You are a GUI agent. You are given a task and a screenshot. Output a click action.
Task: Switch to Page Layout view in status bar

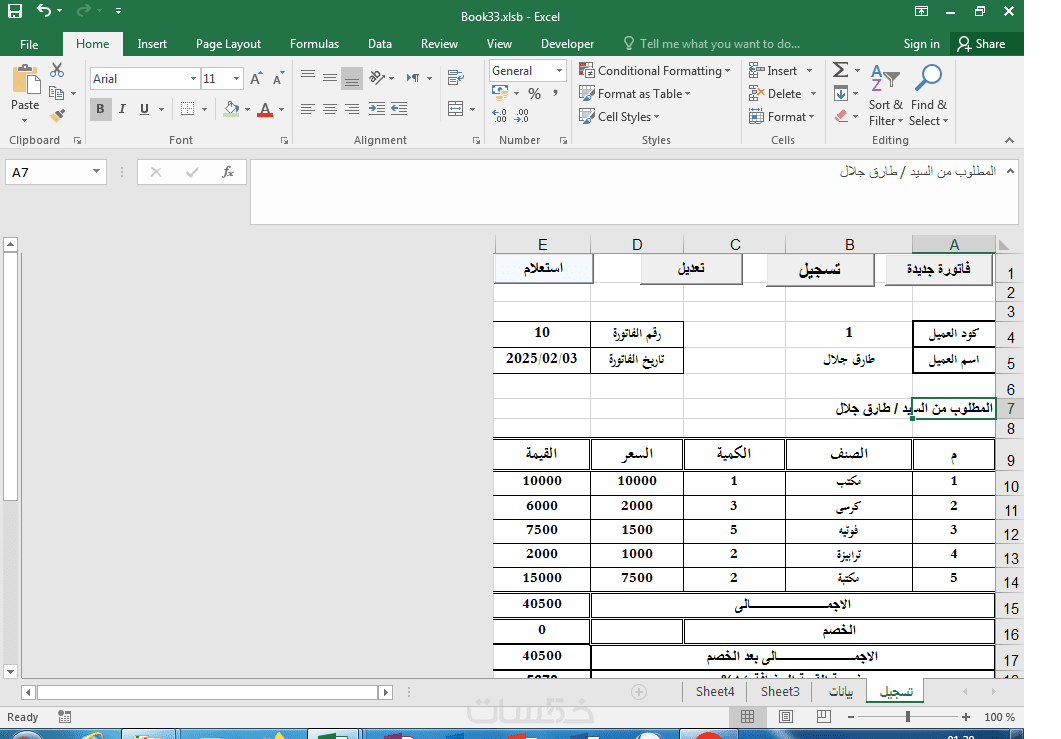coord(786,717)
